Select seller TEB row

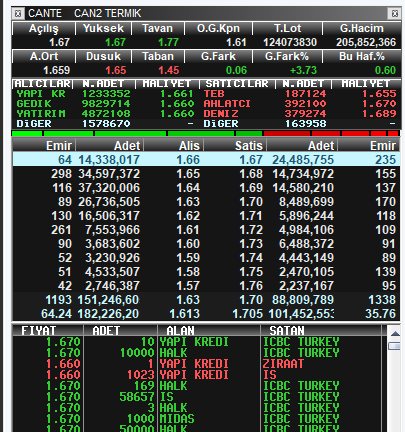(300, 94)
